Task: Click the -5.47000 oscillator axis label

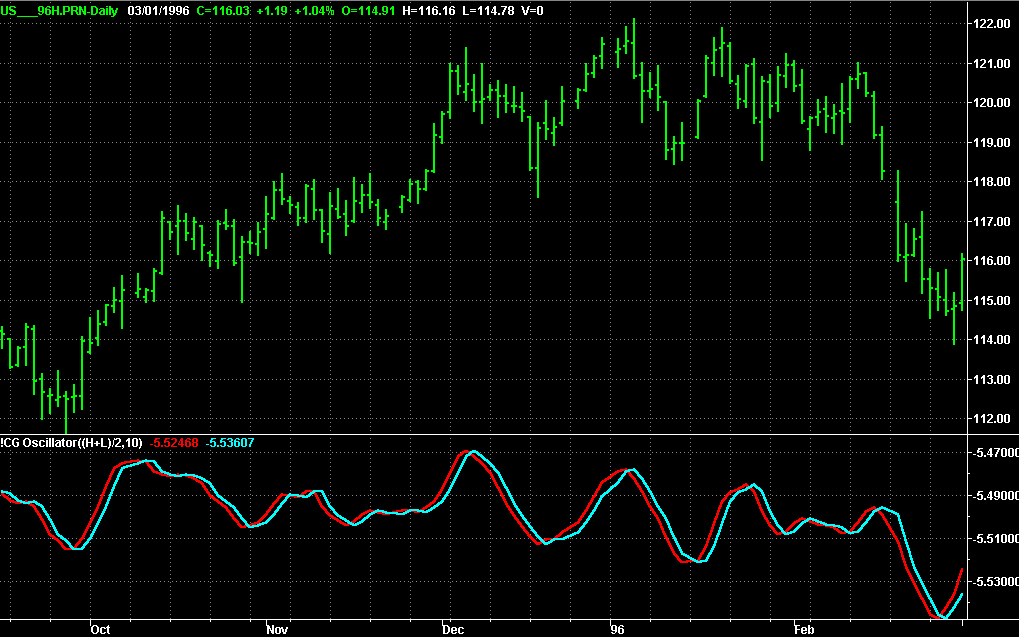Action: pos(995,452)
